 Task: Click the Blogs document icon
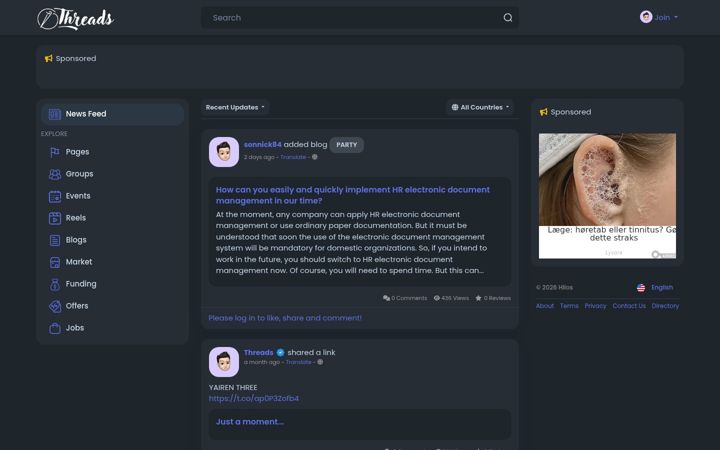55,240
